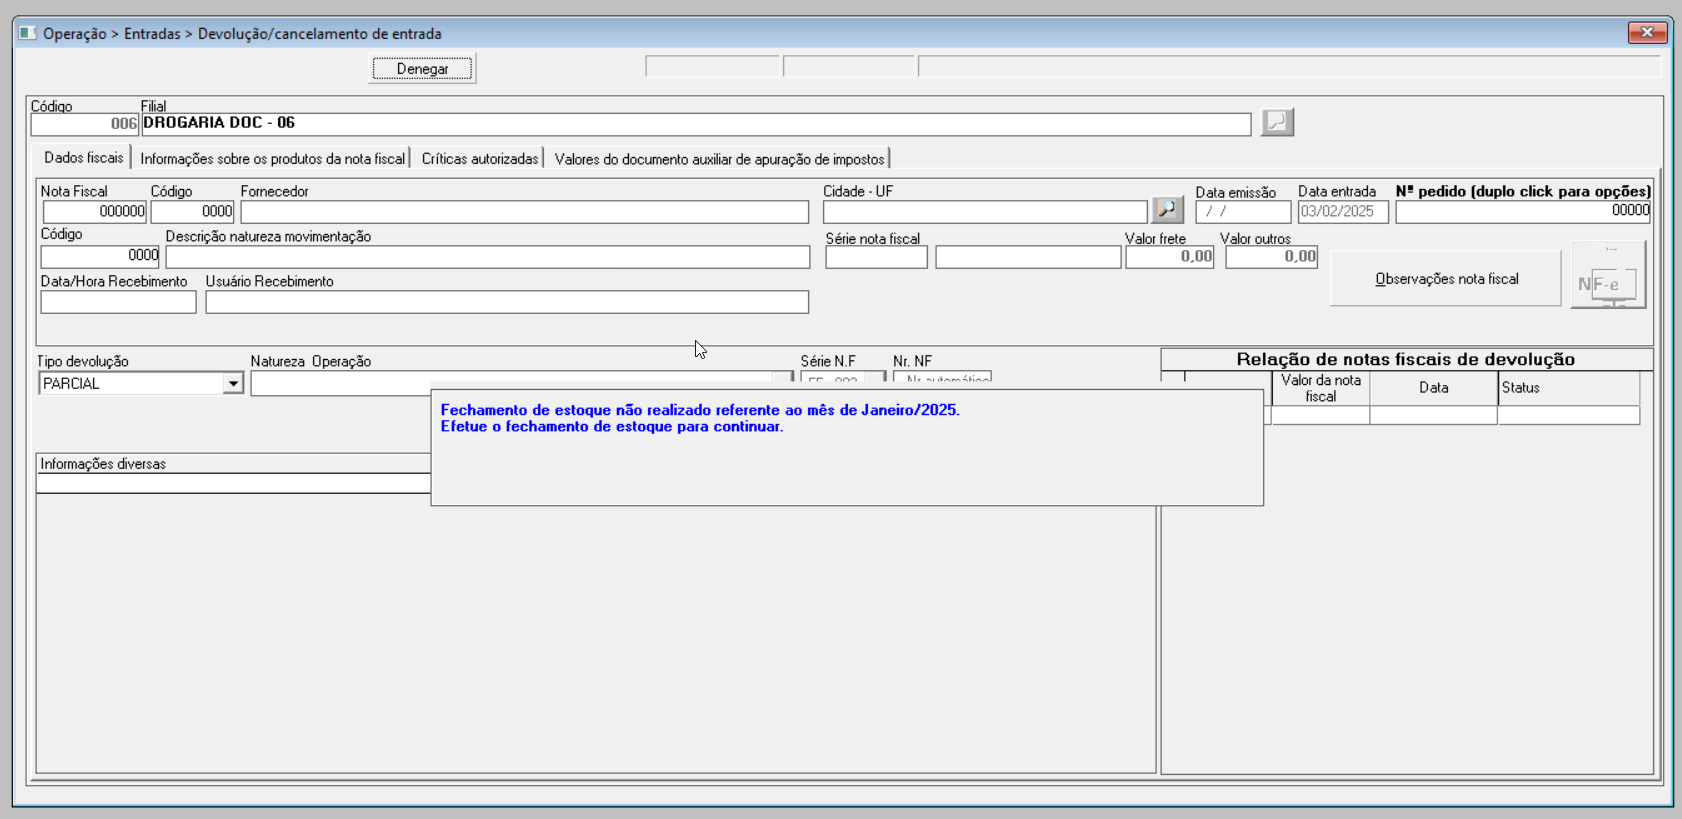Click the Data emissão date field
This screenshot has width=1682, height=819.
pos(1242,212)
